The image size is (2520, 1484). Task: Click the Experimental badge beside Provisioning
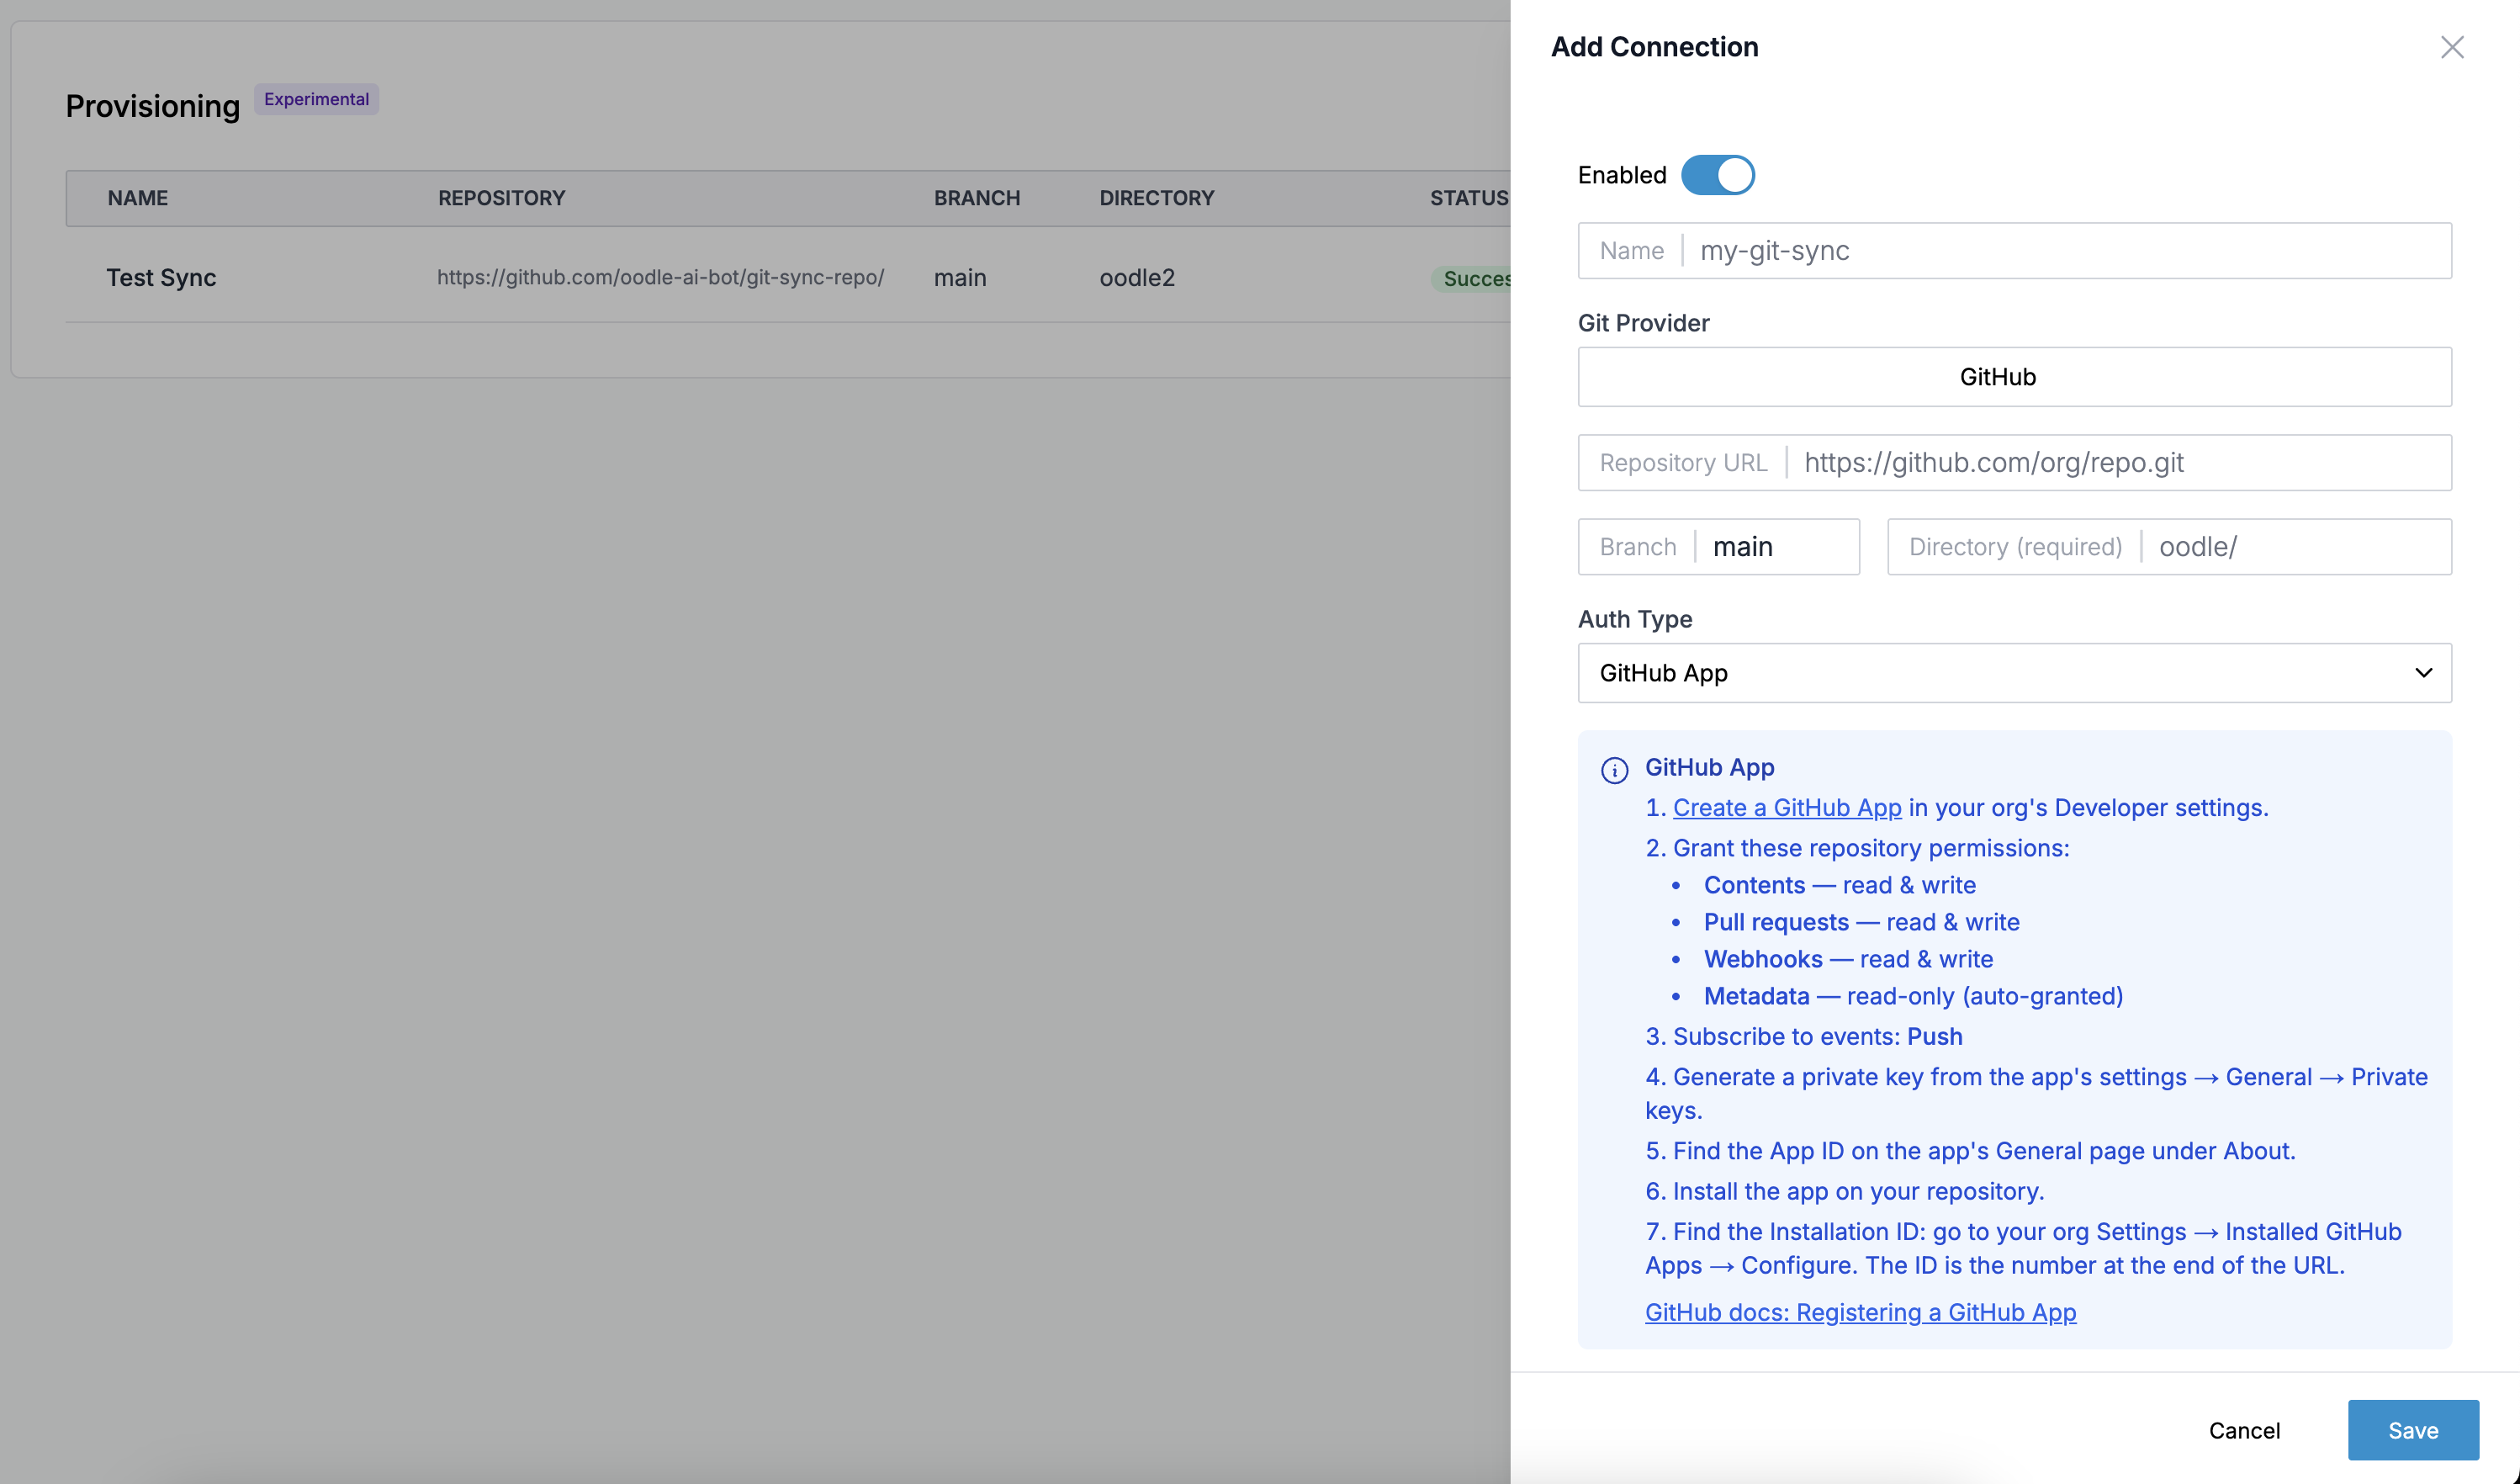coord(316,99)
